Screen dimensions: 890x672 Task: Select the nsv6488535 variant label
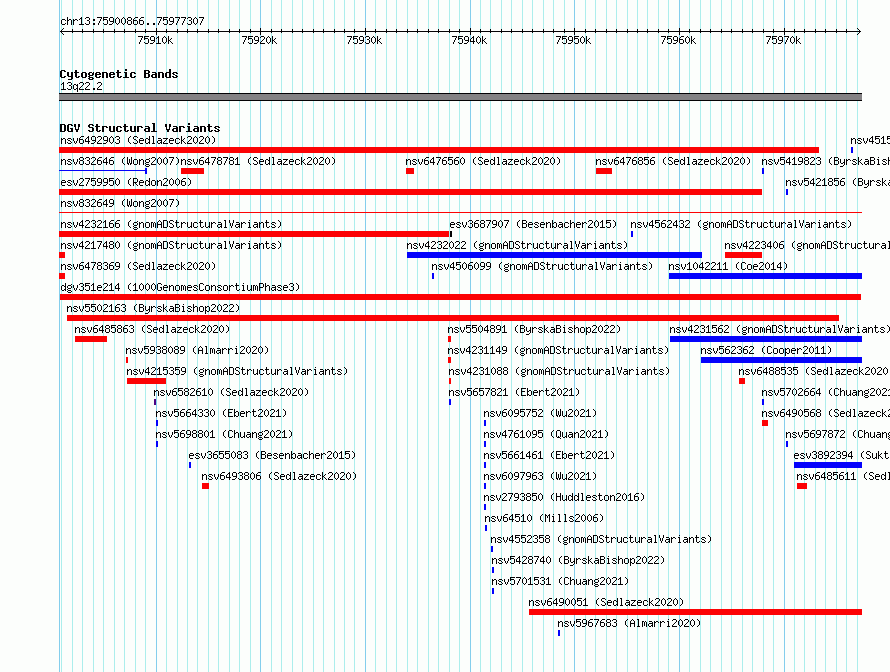point(814,371)
